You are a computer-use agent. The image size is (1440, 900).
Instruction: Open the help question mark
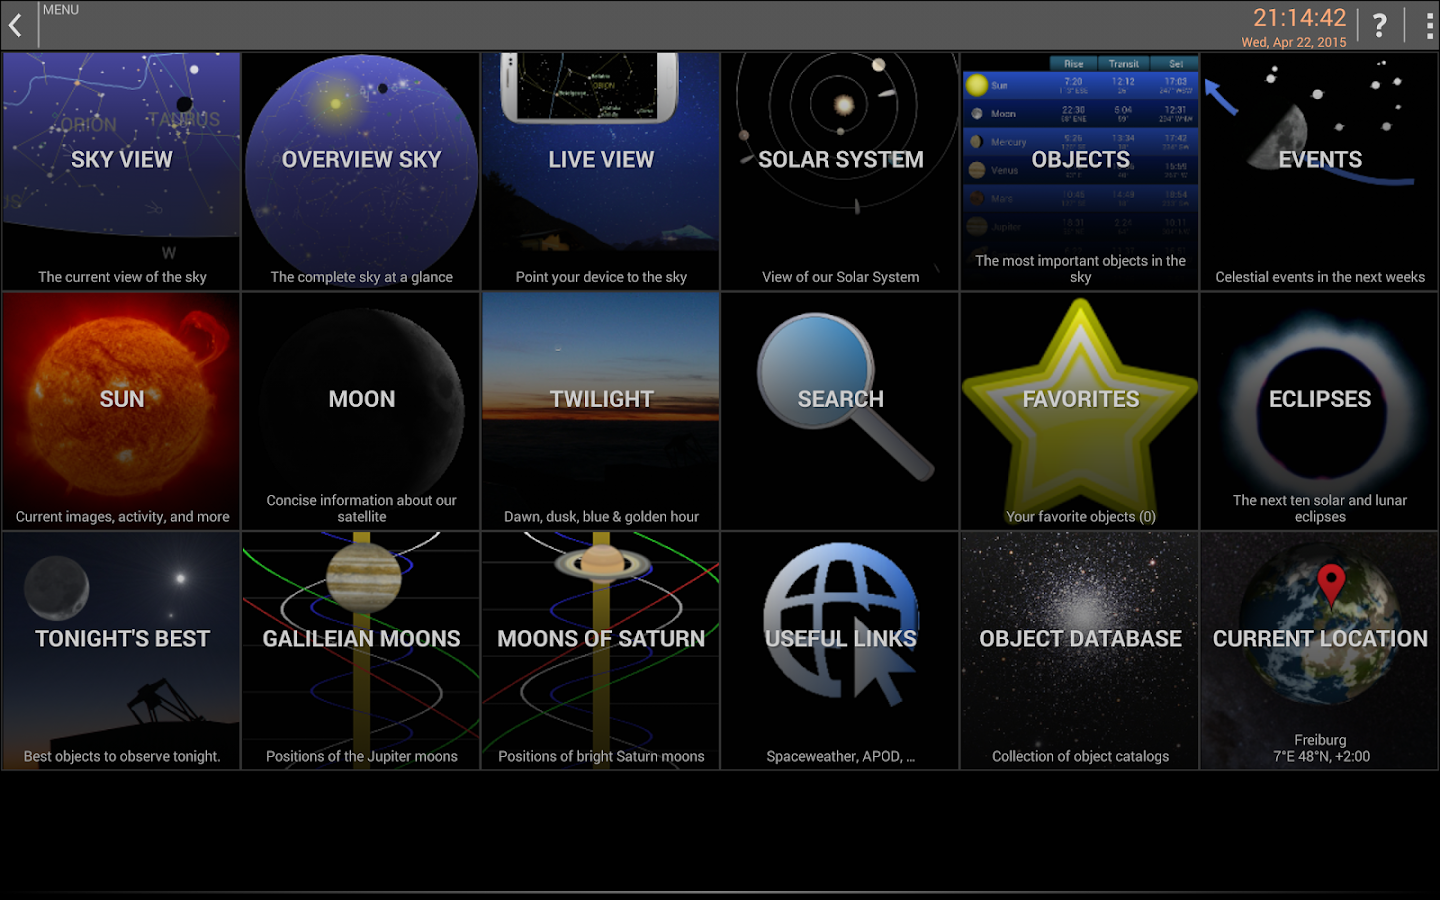[x=1380, y=24]
